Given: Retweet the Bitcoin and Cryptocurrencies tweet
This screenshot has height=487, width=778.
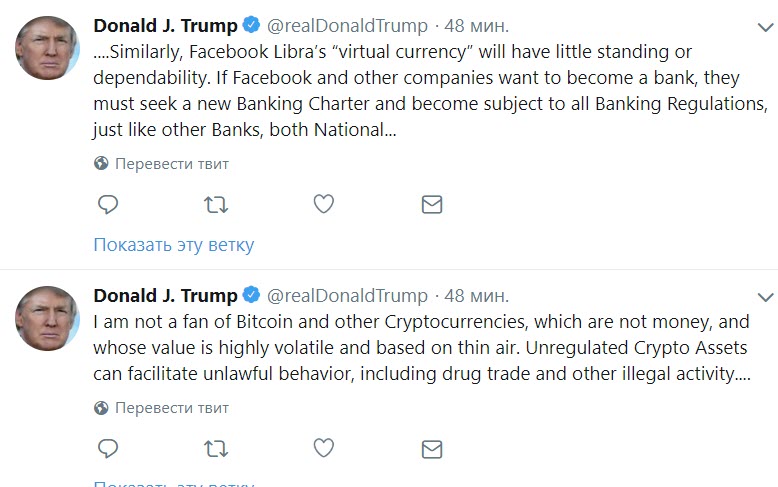Looking at the screenshot, I should [x=215, y=448].
